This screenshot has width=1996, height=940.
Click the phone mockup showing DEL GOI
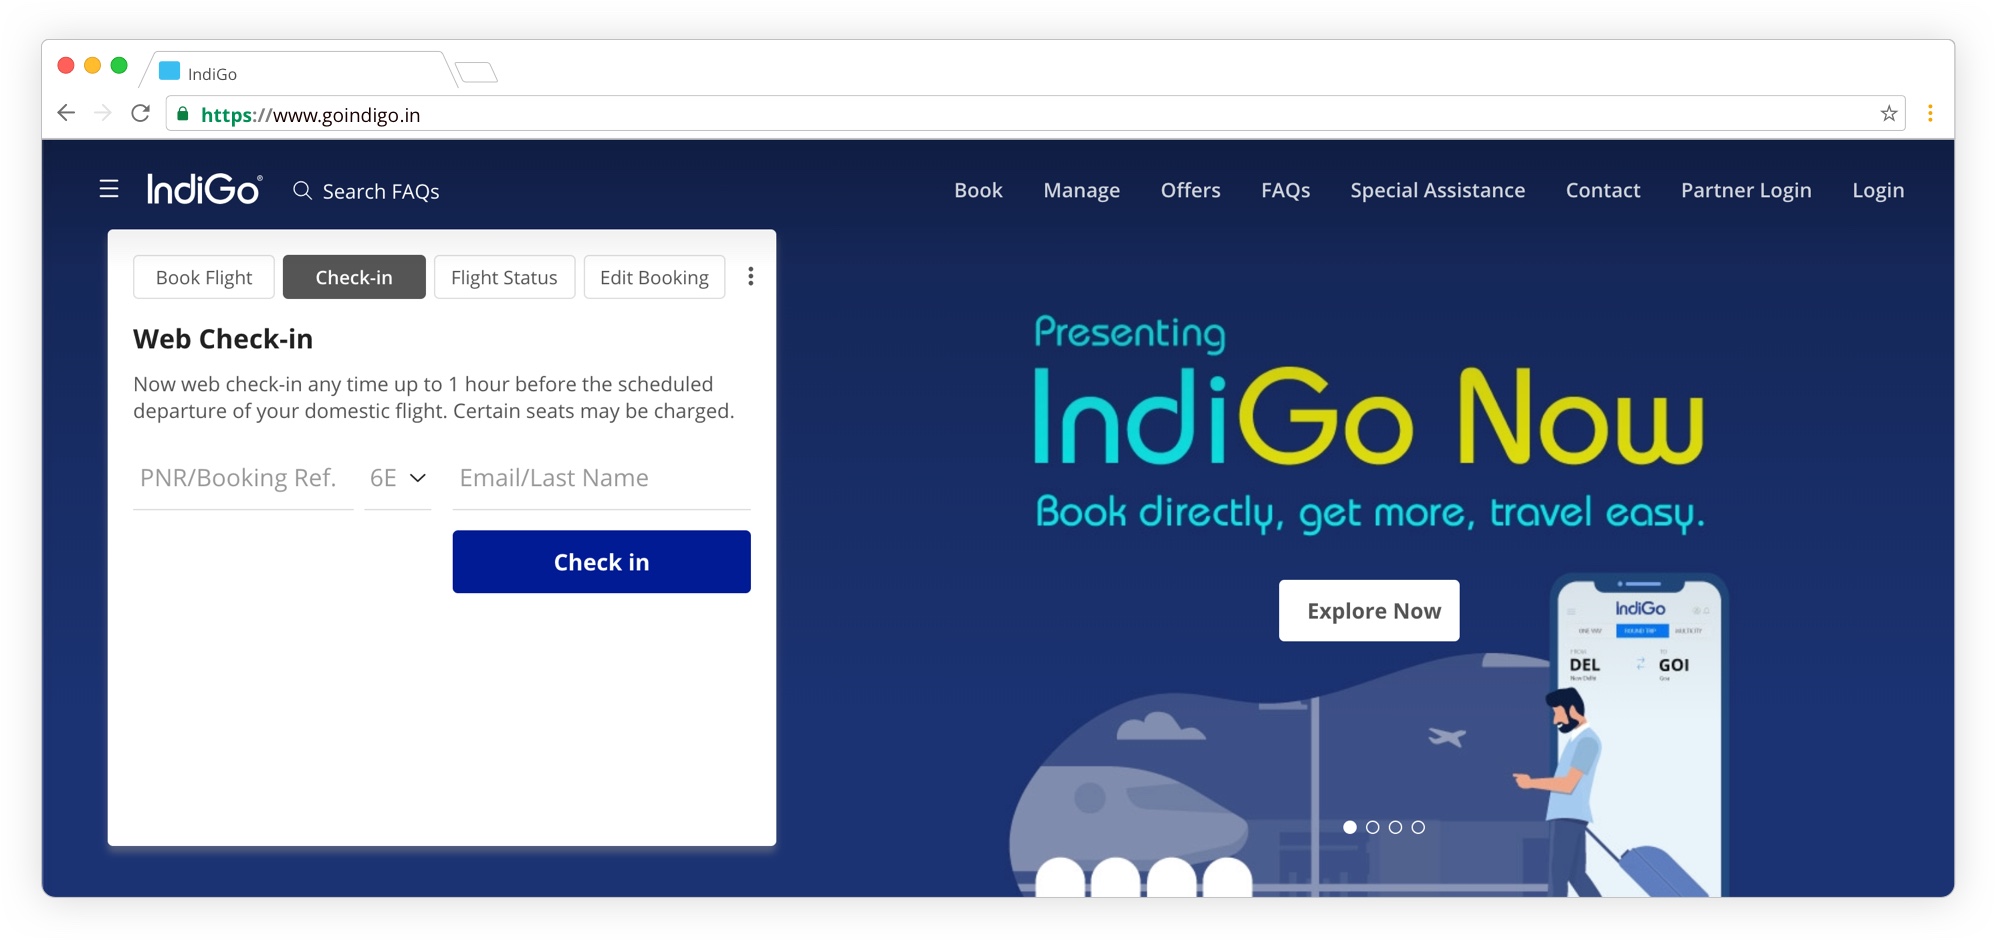coord(1640,735)
